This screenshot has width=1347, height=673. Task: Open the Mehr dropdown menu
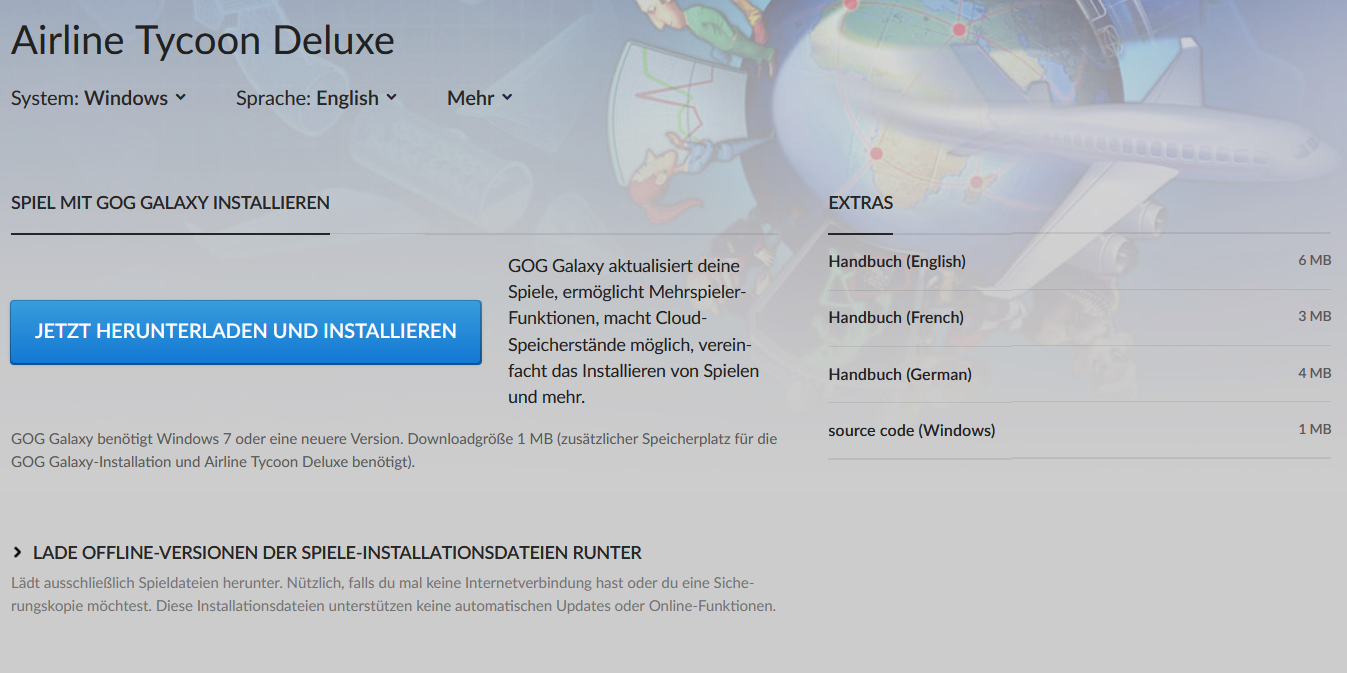tap(480, 98)
